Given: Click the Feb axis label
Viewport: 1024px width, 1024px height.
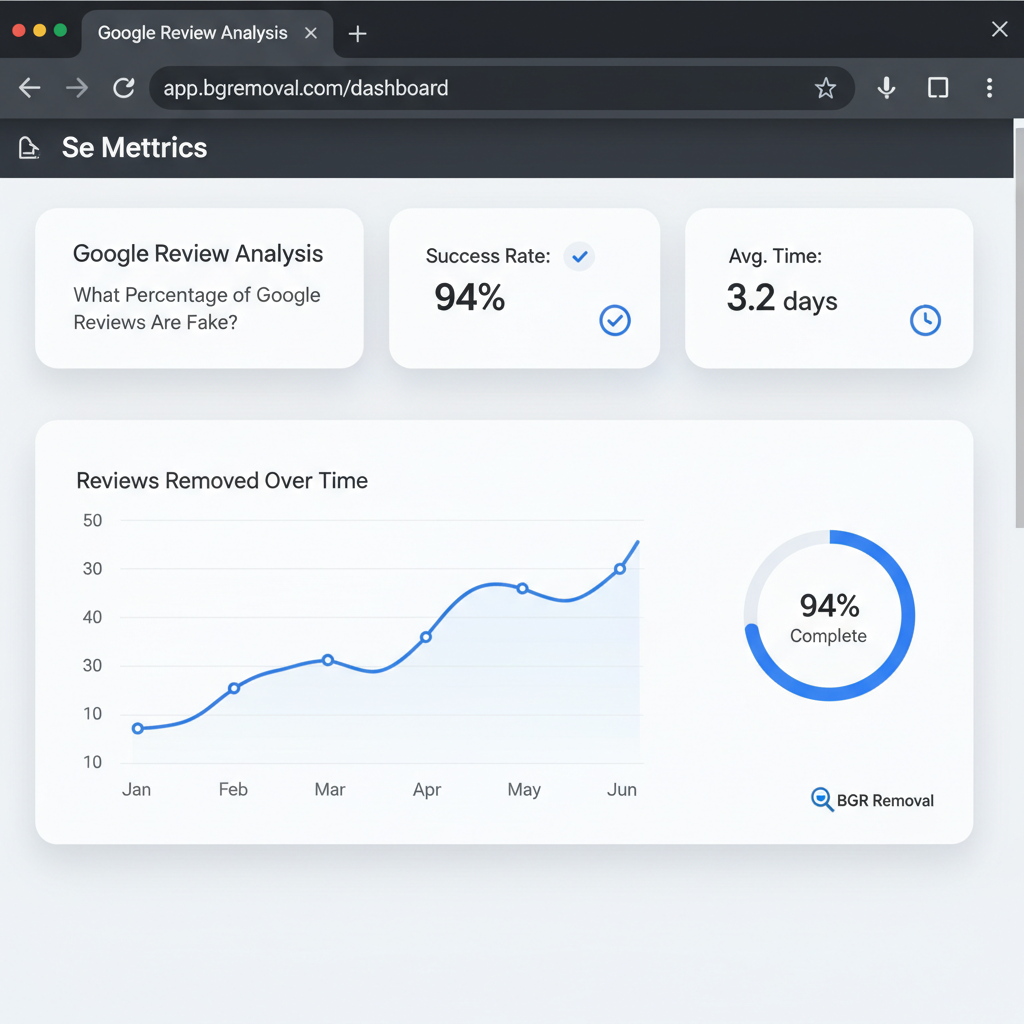Looking at the screenshot, I should [233, 790].
